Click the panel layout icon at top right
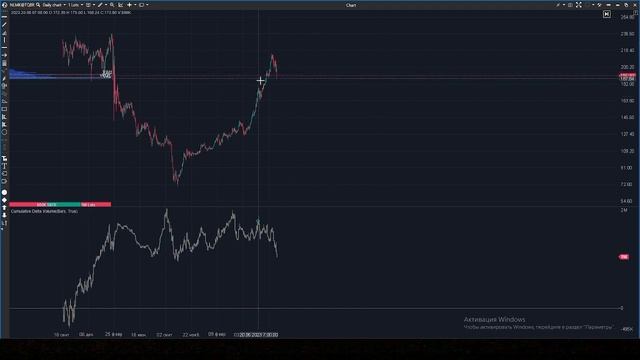Image resolution: width=640 pixels, height=360 pixels. [570, 5]
